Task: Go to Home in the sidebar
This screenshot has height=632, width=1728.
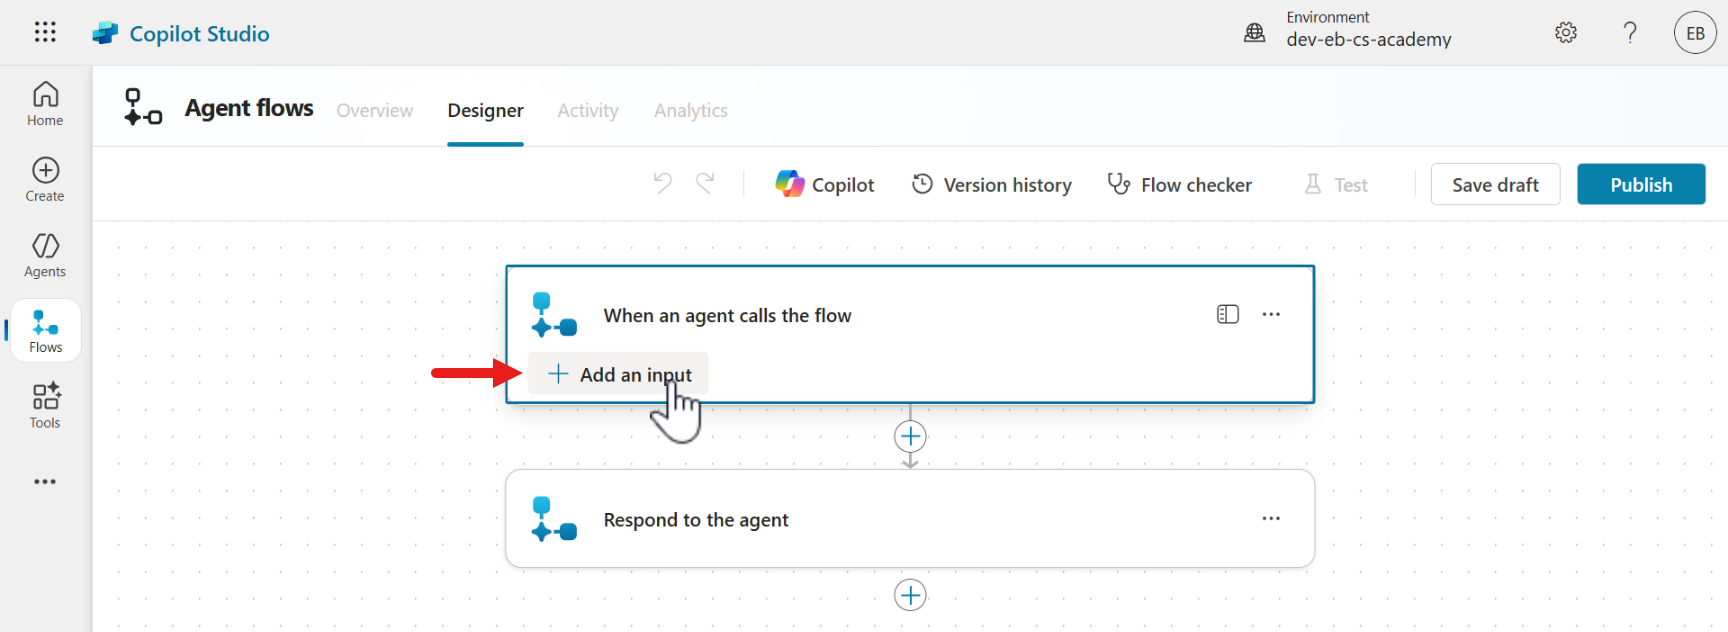Action: coord(45,104)
